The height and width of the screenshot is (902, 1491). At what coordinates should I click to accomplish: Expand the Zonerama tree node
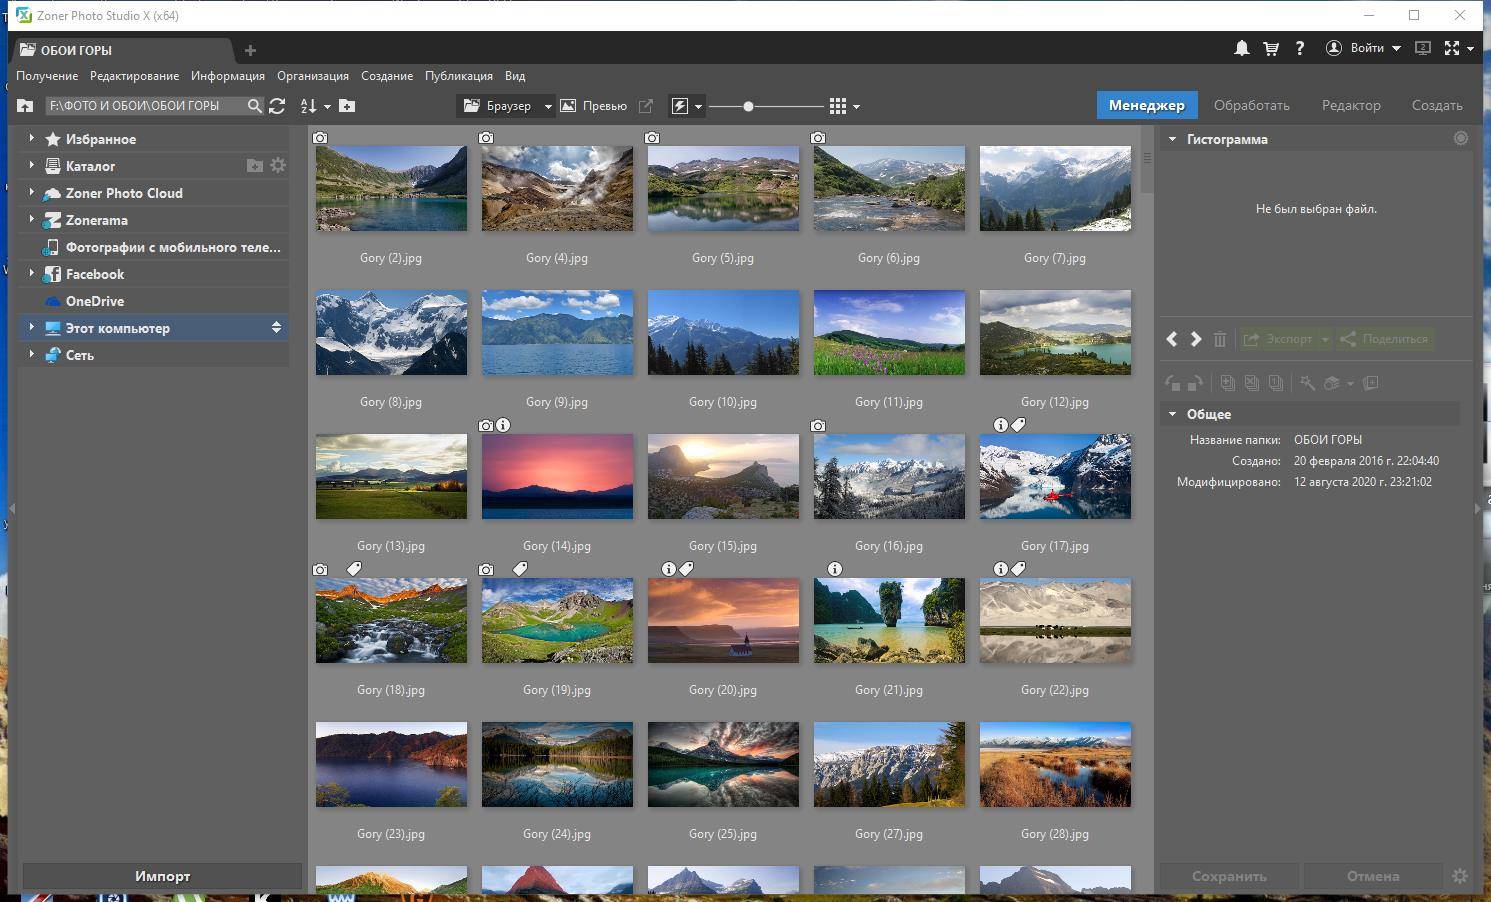(31, 219)
